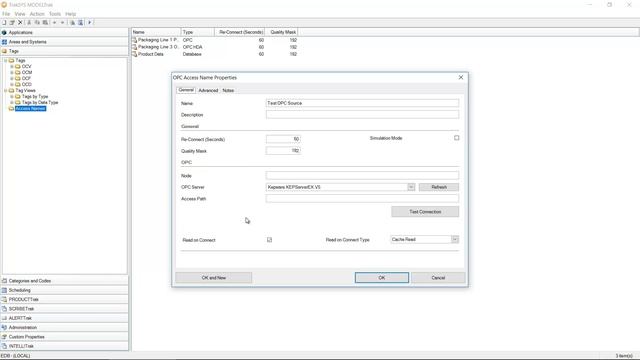Sort by the Name column header
This screenshot has width=640, height=360.
tap(156, 32)
